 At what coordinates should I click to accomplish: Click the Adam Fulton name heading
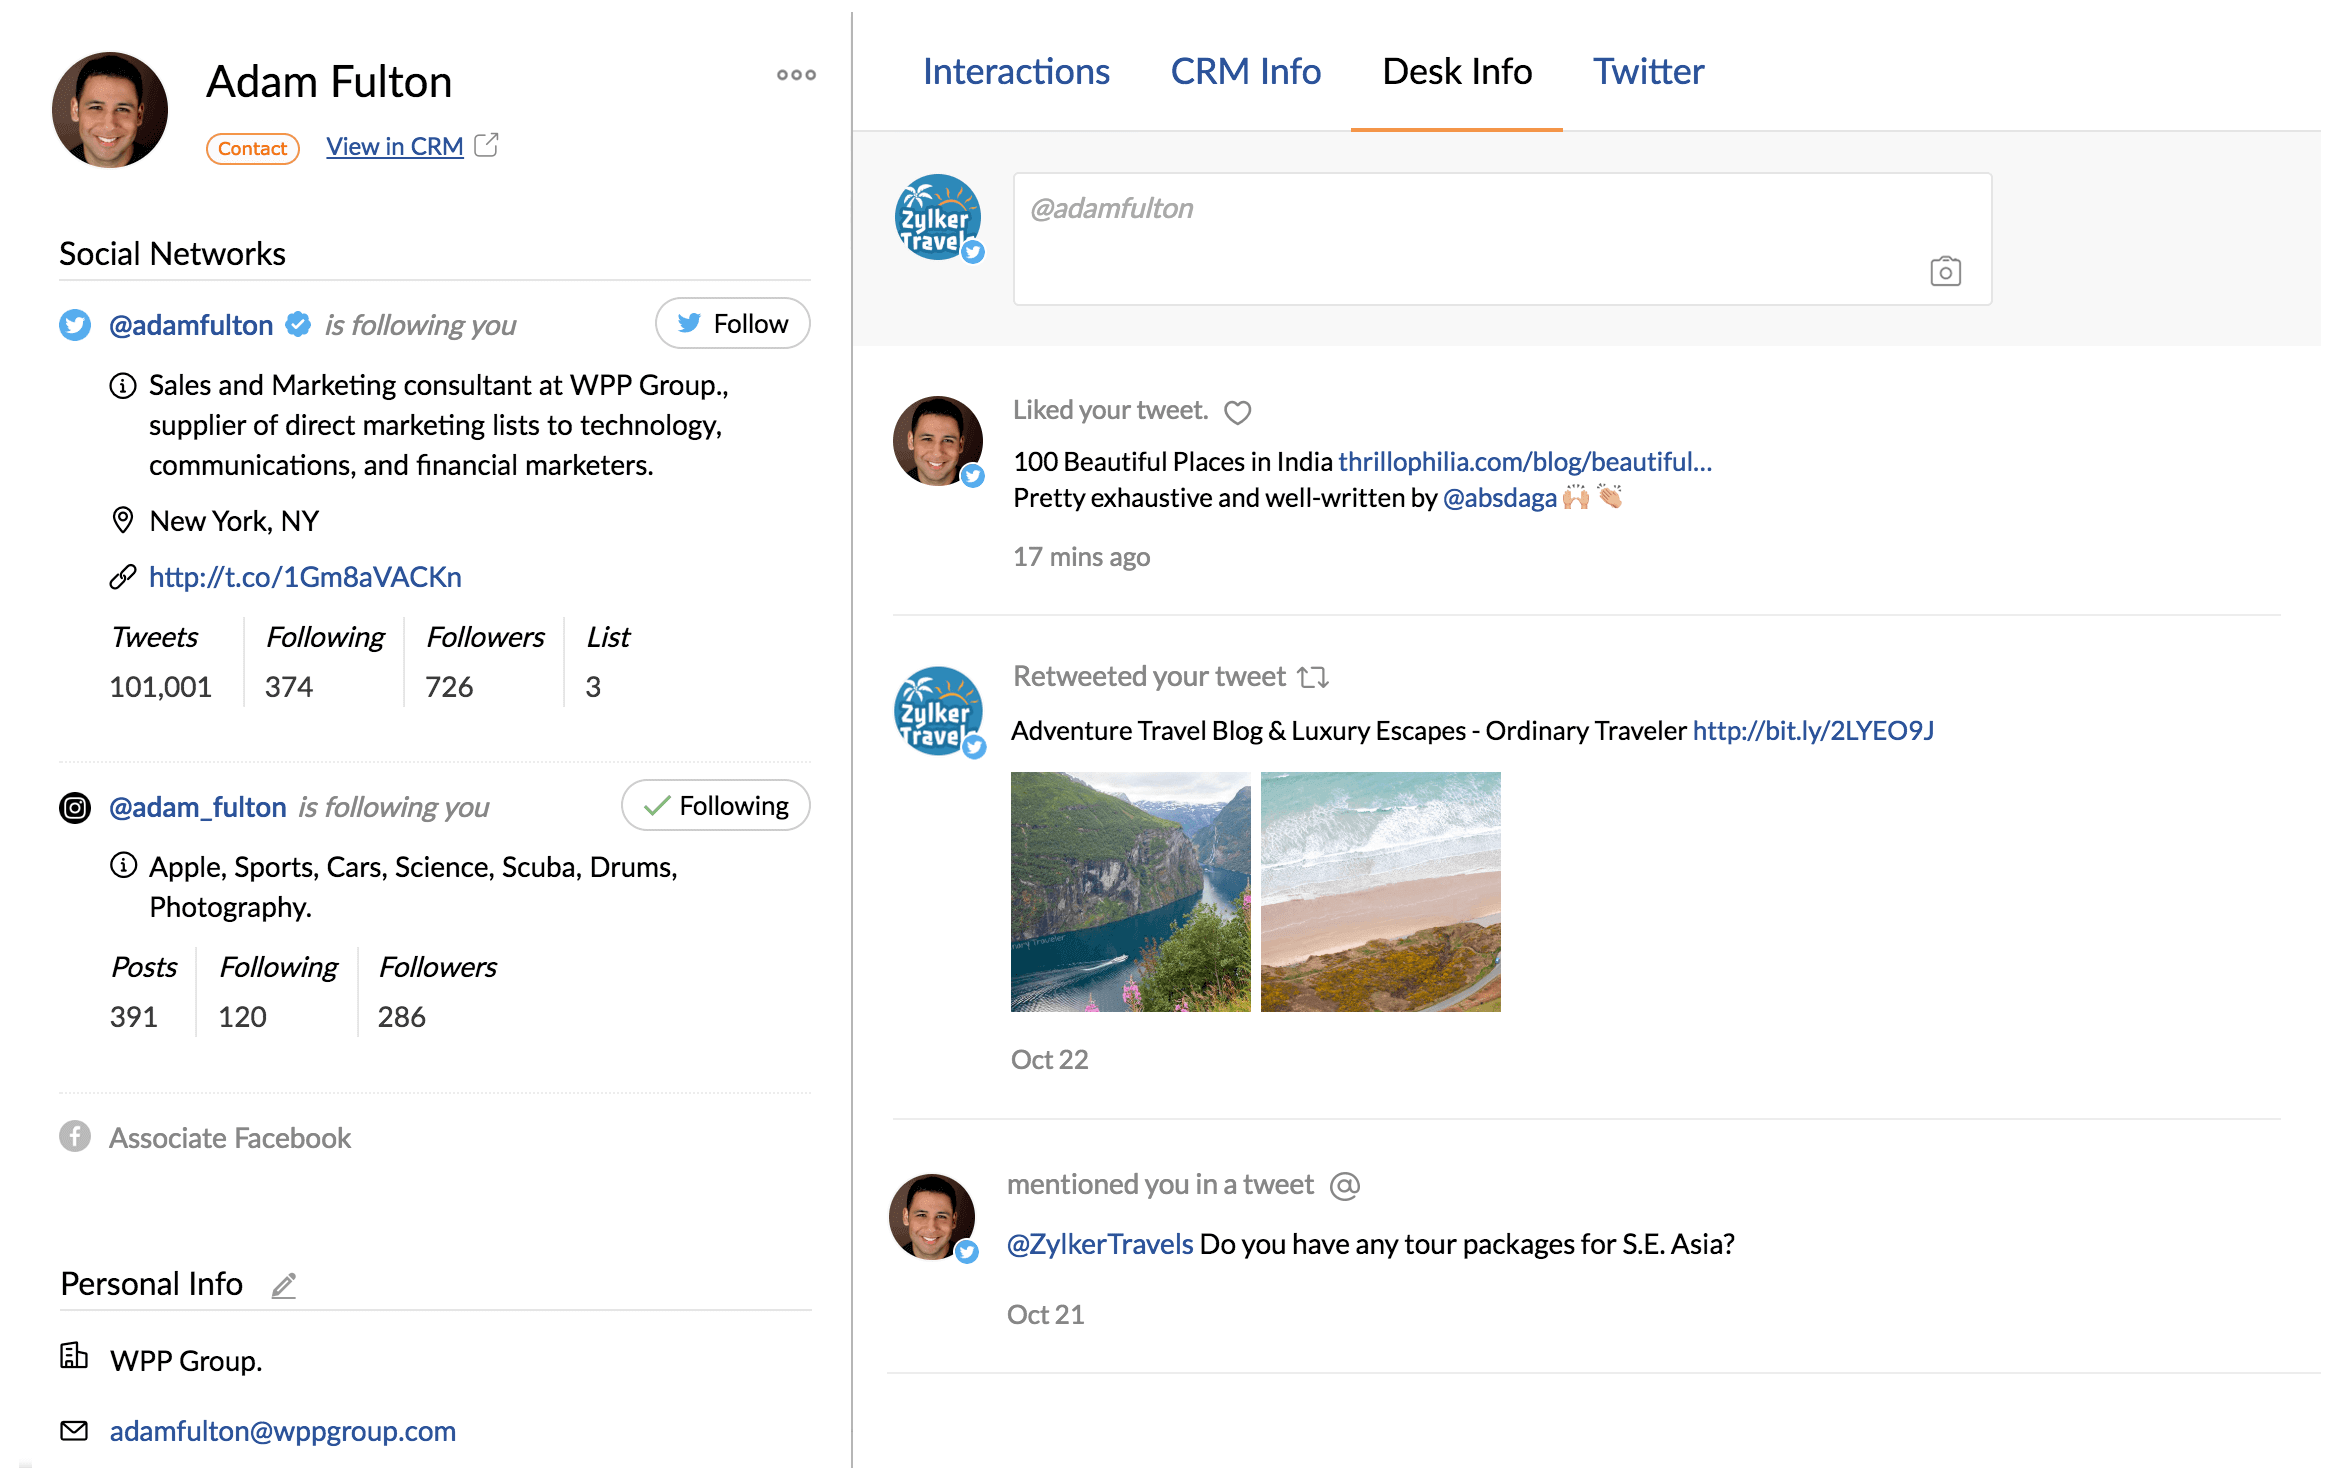click(329, 81)
